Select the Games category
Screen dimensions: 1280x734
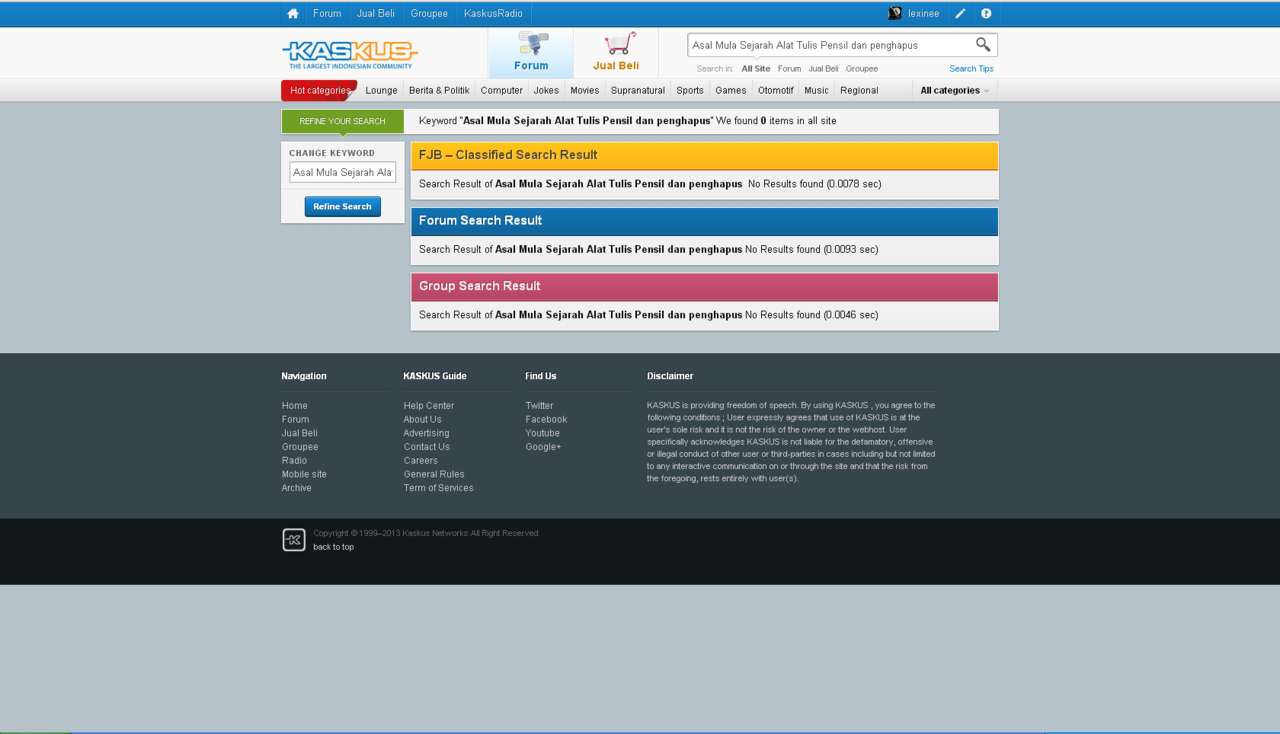[x=731, y=90]
